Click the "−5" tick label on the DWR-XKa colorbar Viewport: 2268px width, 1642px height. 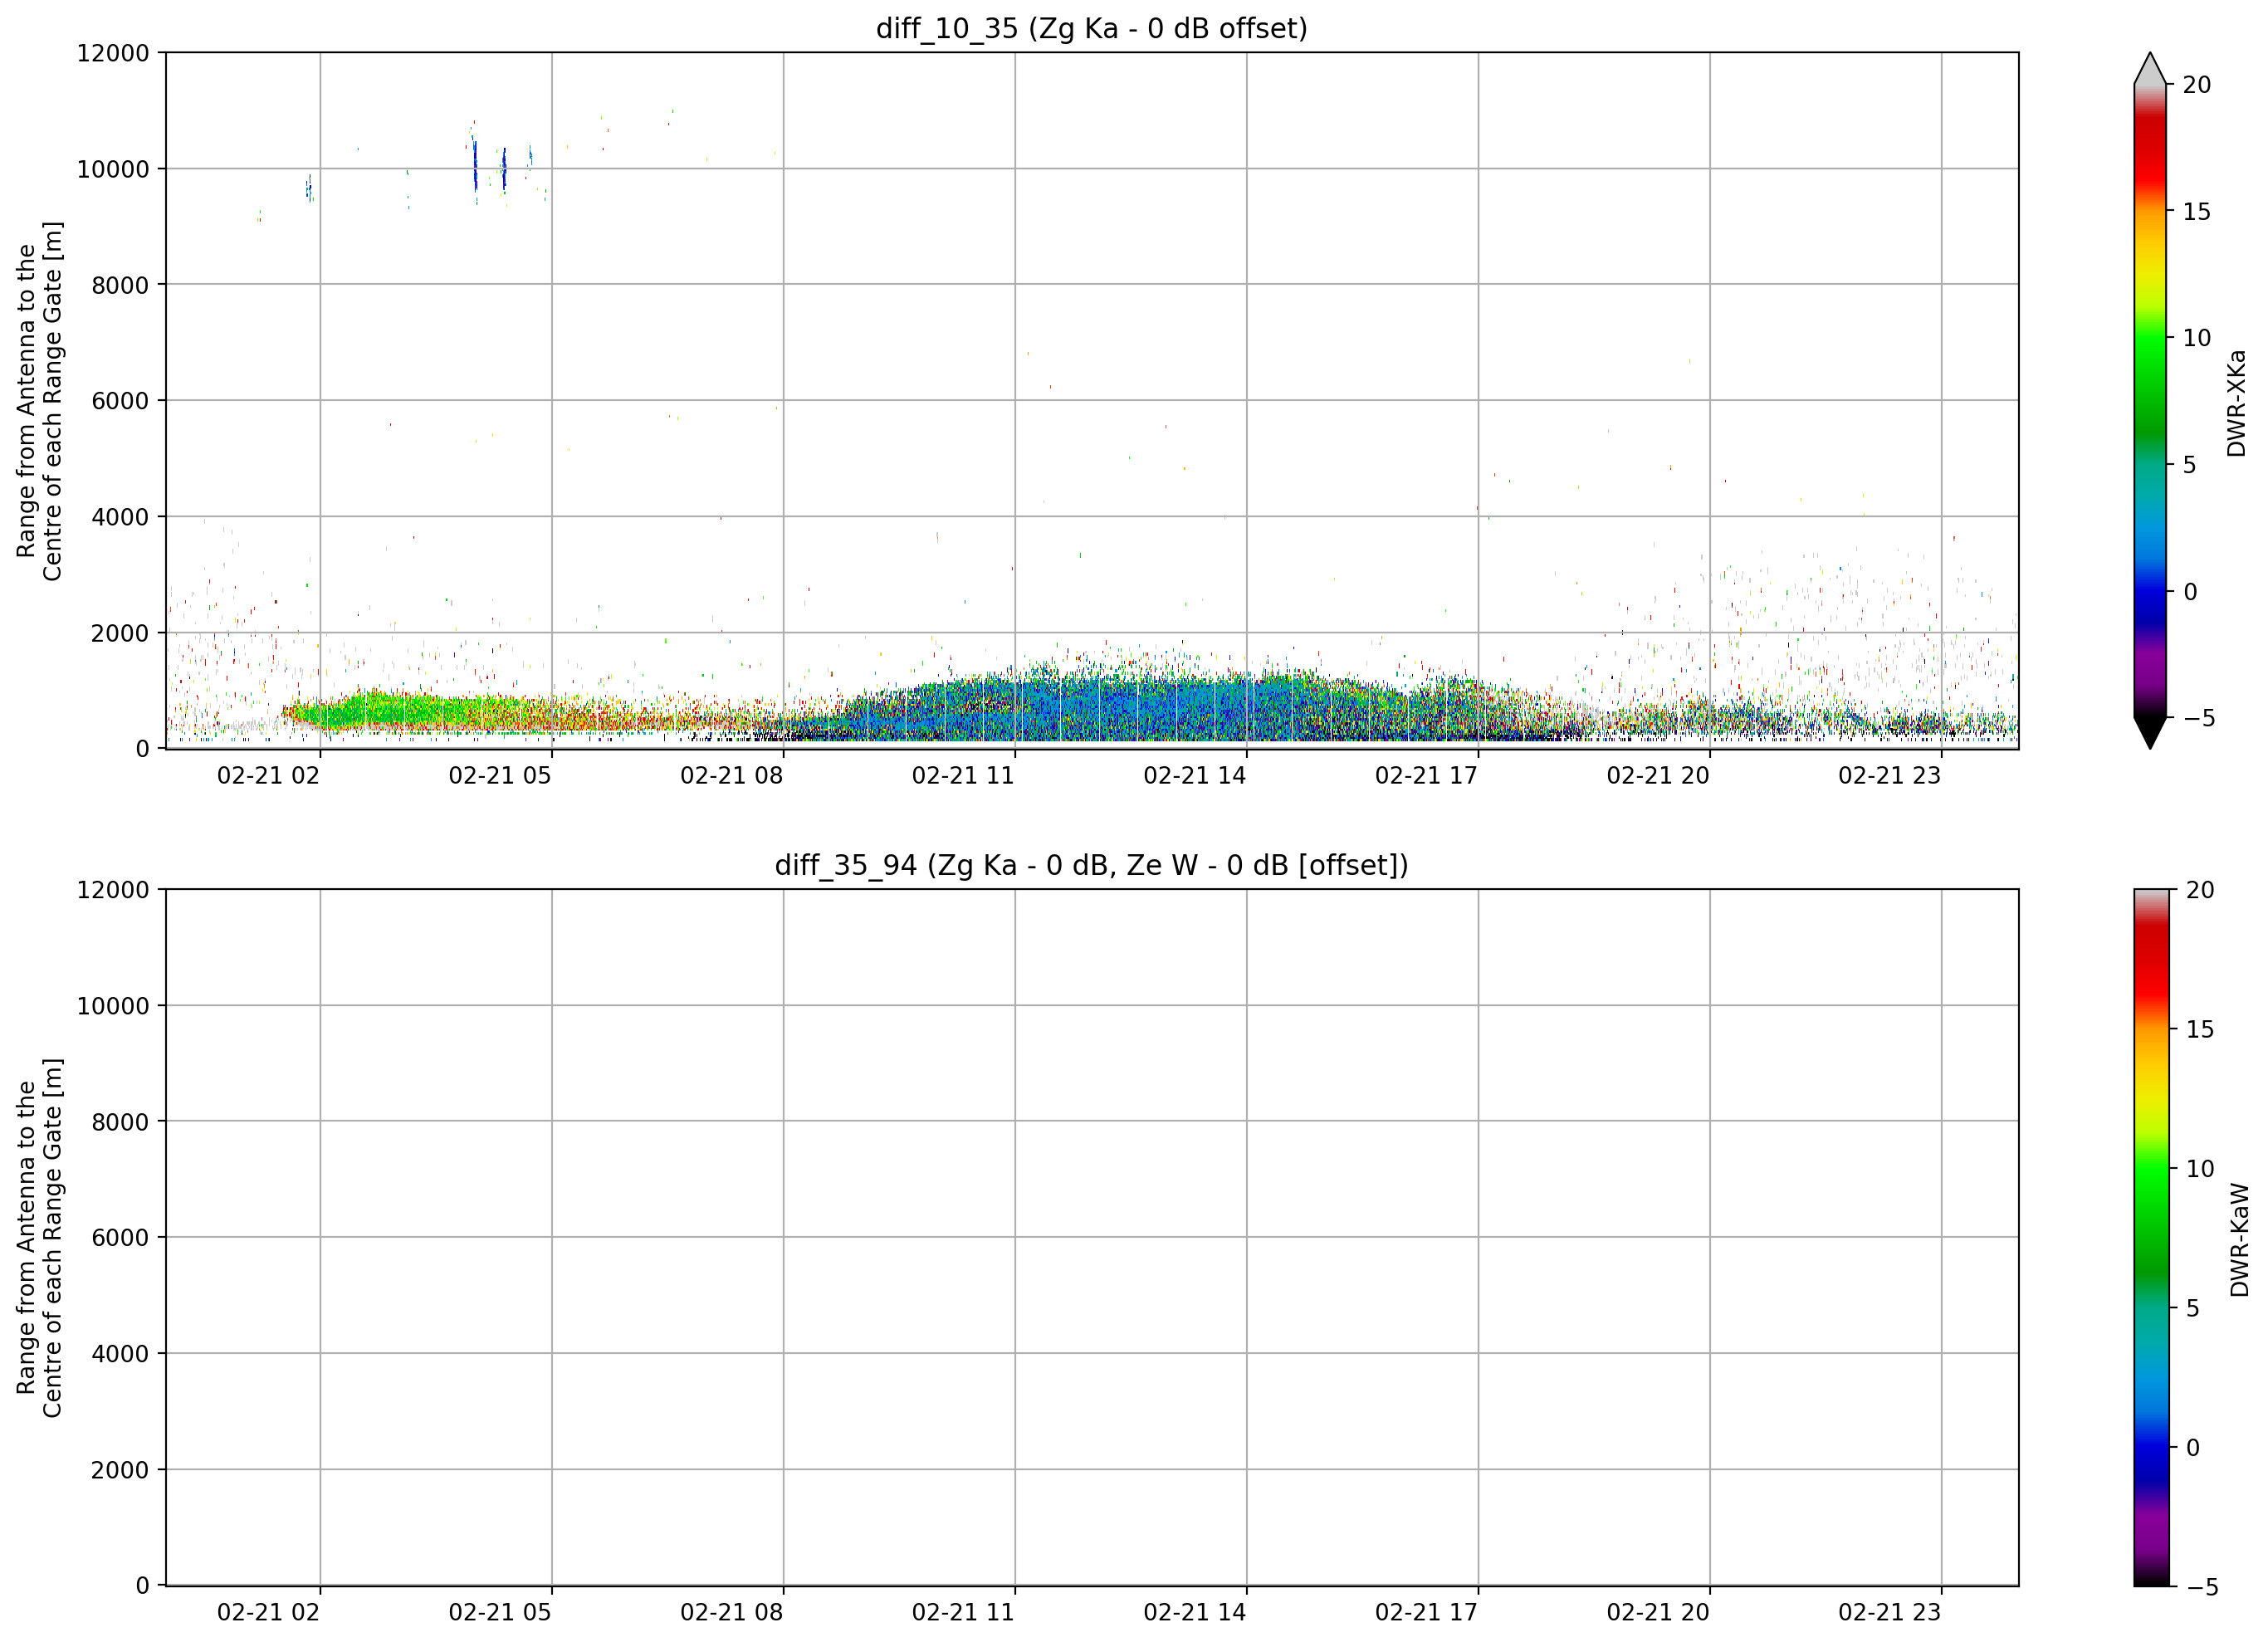(2199, 718)
